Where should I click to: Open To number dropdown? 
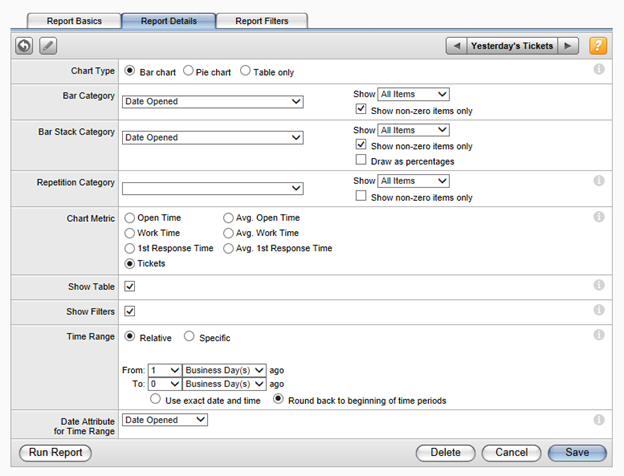[165, 384]
